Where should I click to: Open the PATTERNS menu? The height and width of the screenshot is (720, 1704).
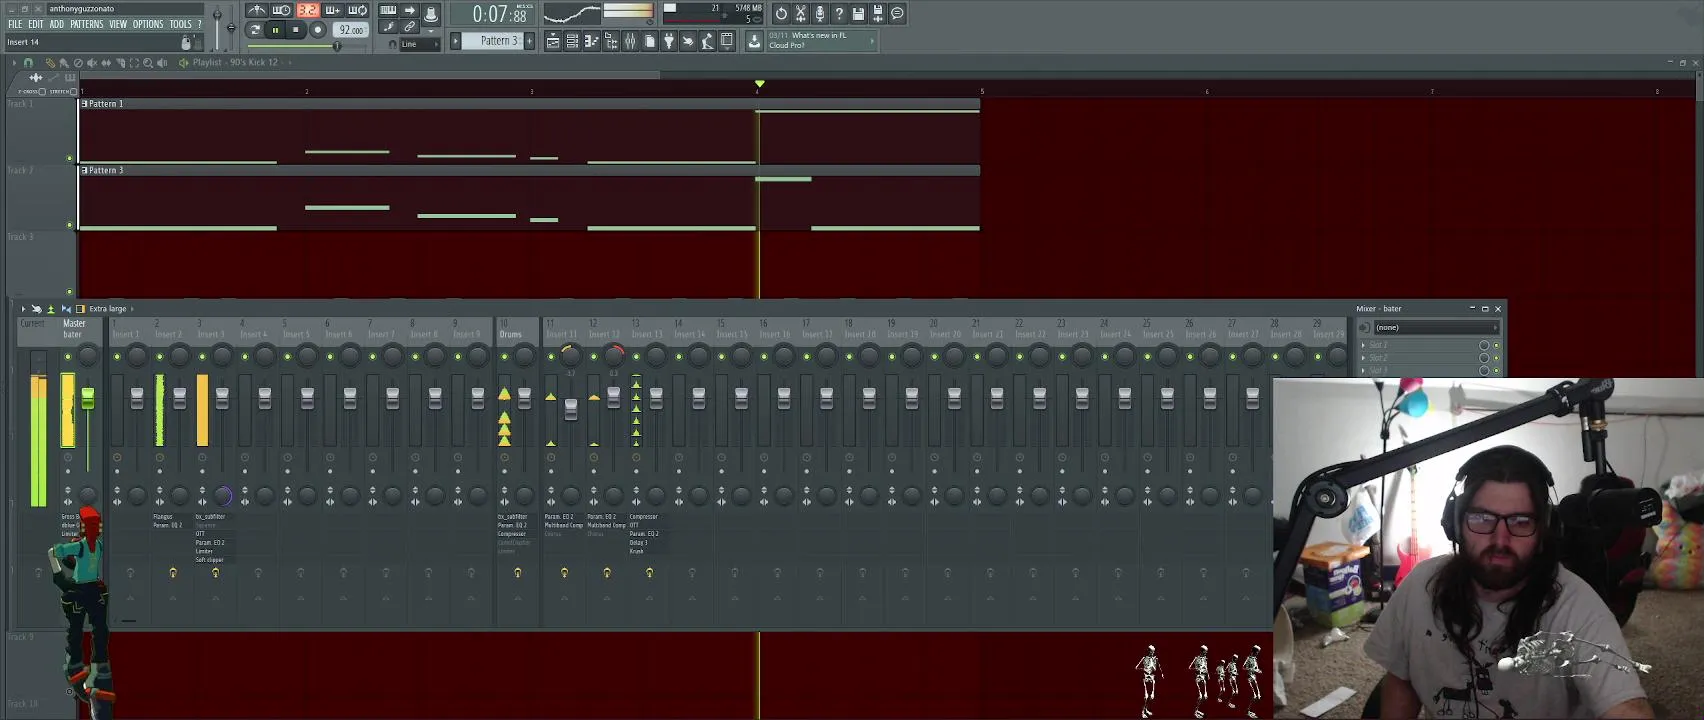87,24
